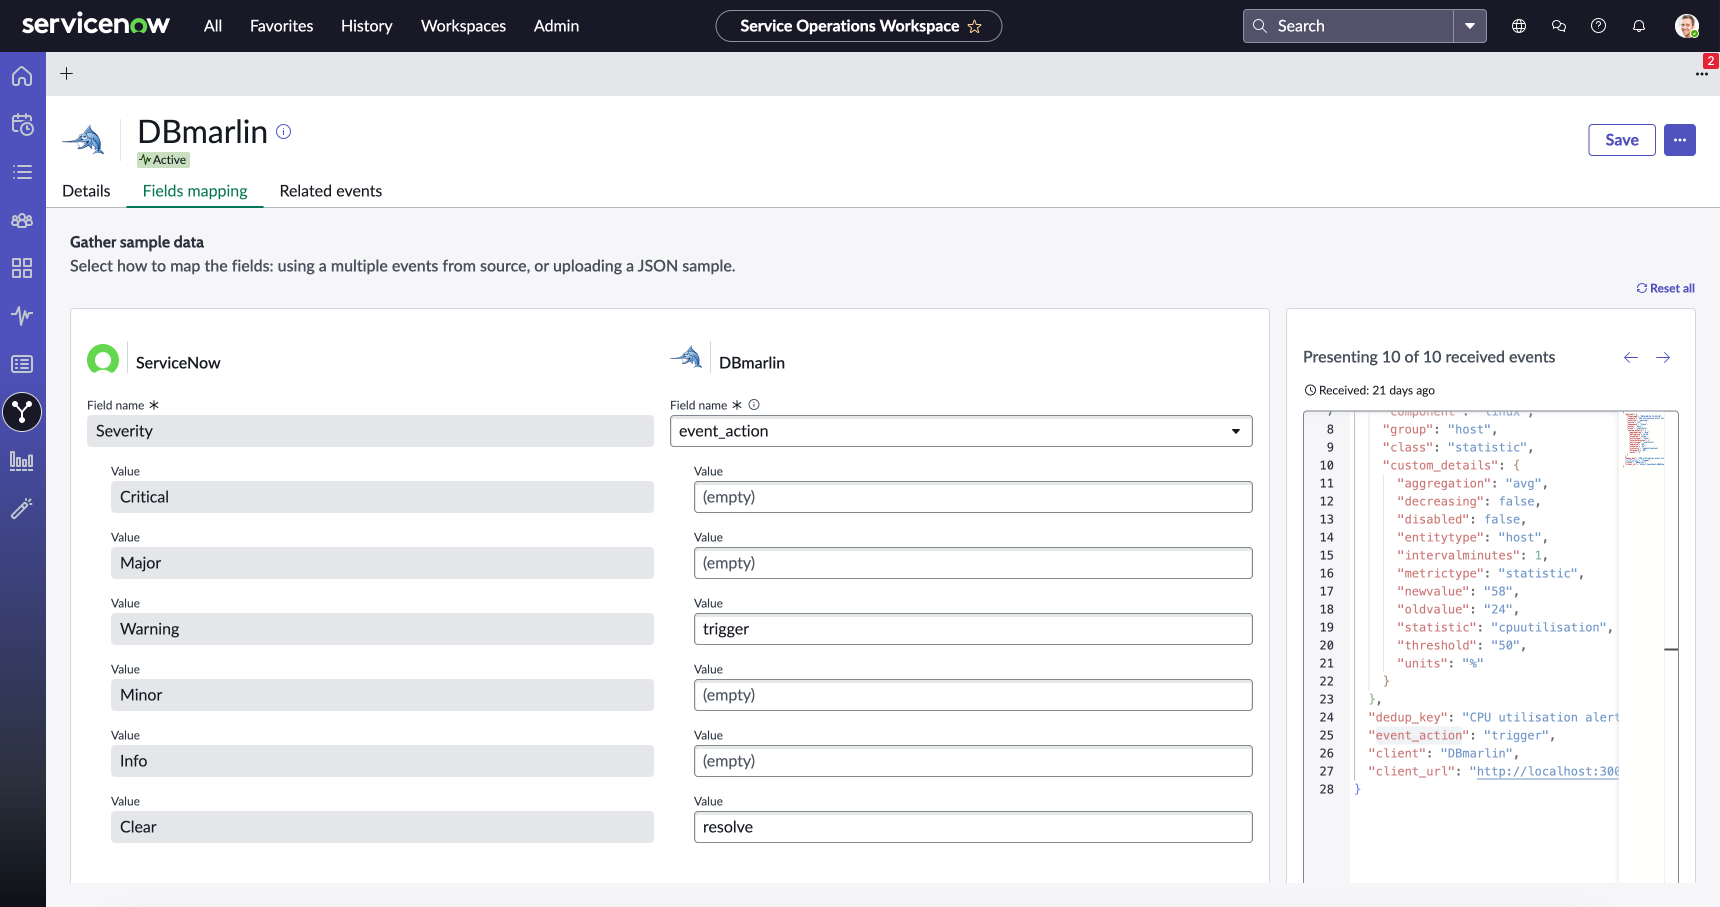Click the Search input field
Viewport: 1720px width, 907px height.
point(1349,26)
